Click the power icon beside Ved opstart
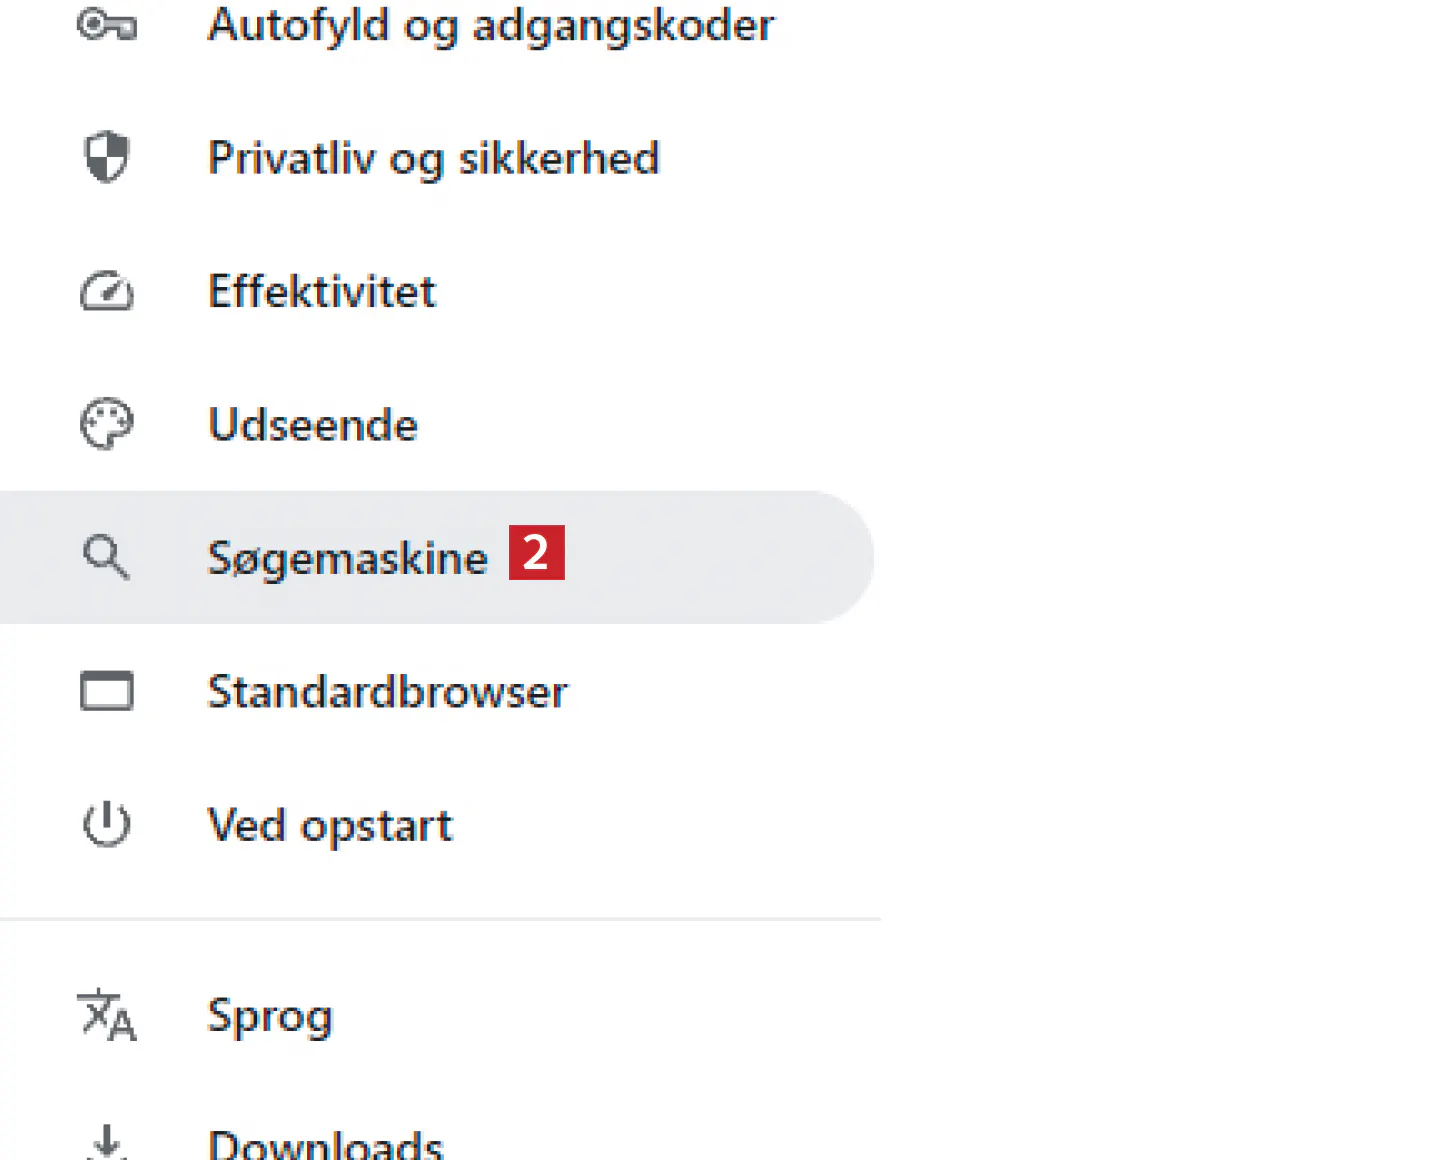1442x1160 pixels. point(106,825)
